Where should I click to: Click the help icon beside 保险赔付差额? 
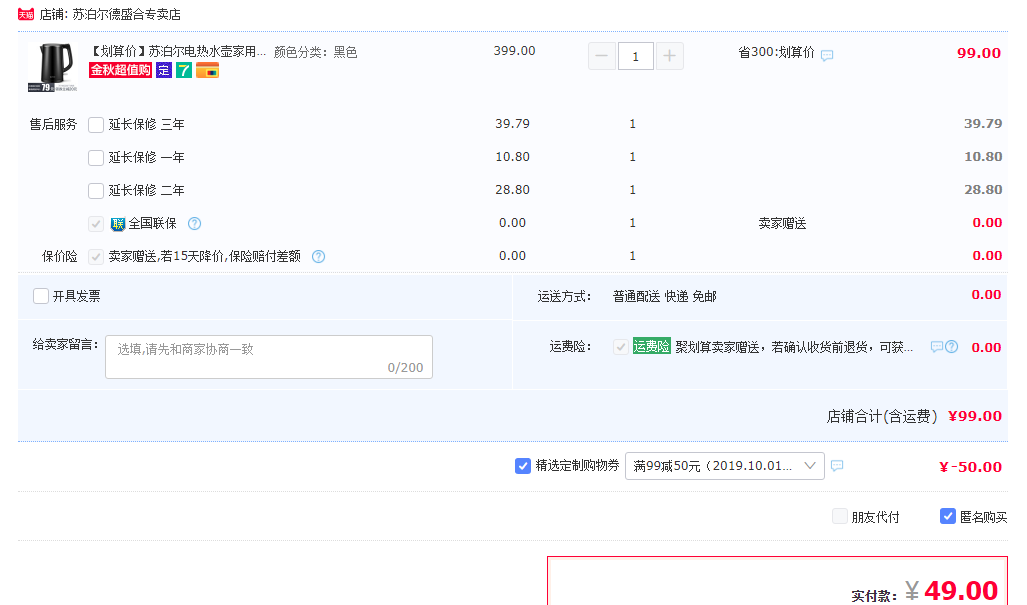coord(318,257)
